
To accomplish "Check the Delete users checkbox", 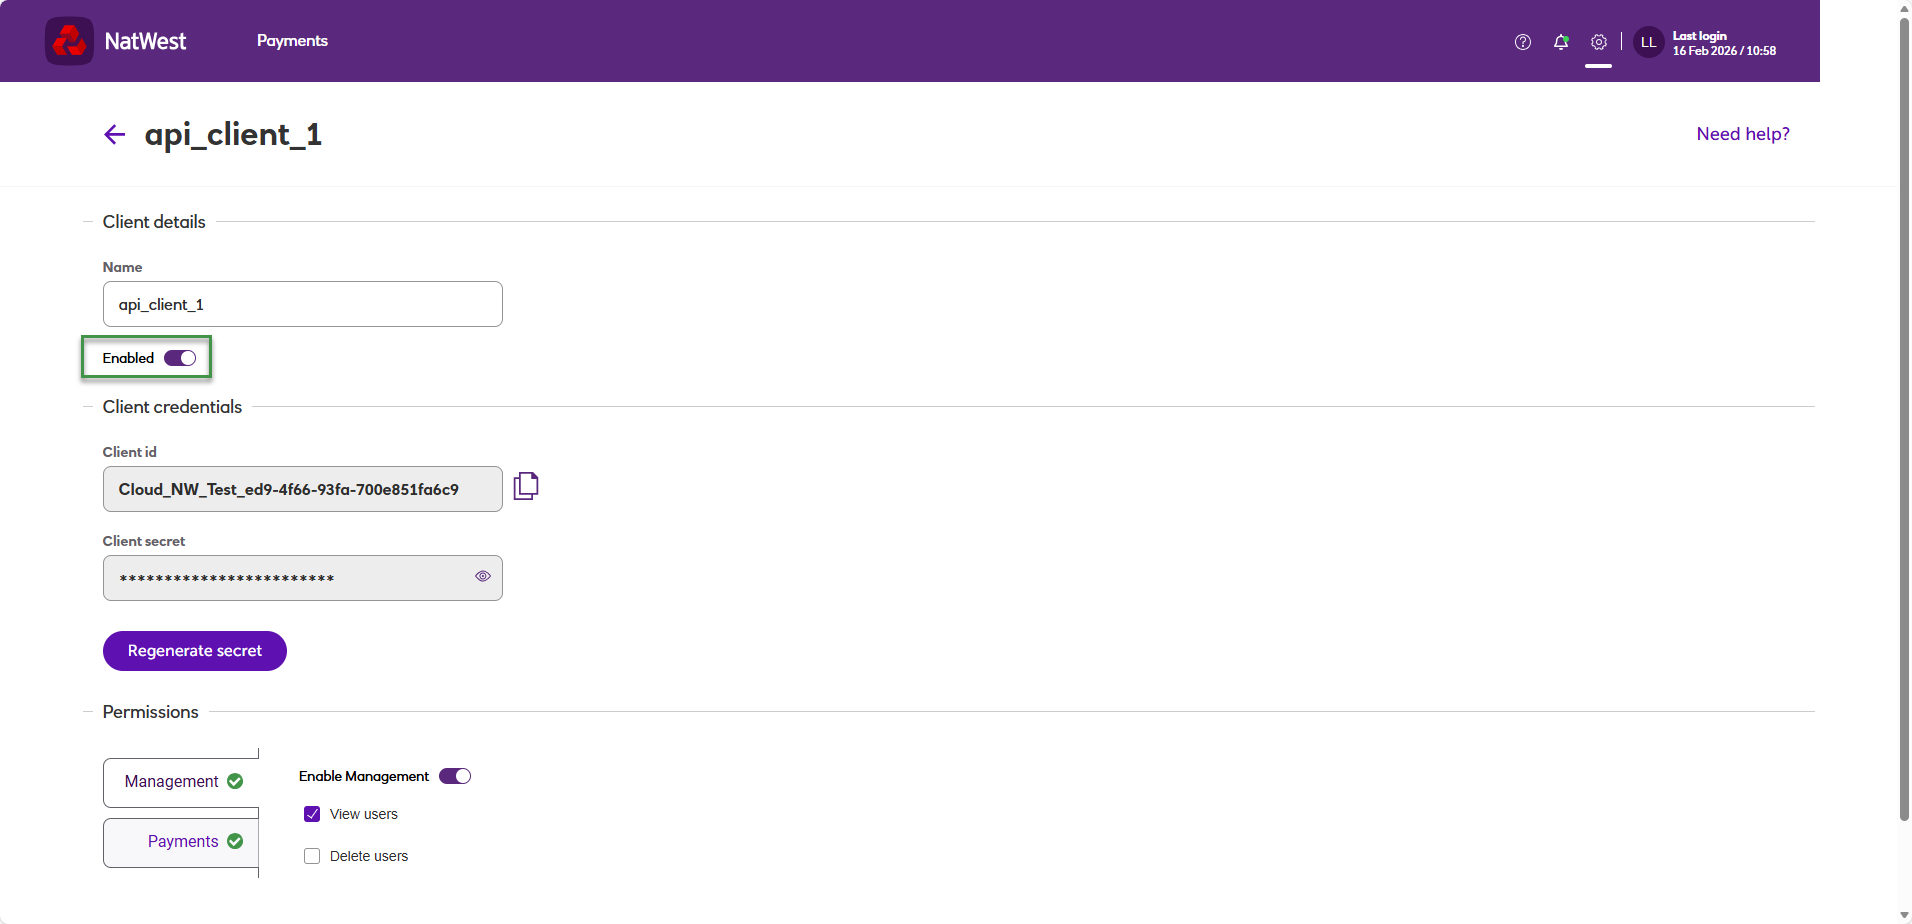I will [x=312, y=856].
